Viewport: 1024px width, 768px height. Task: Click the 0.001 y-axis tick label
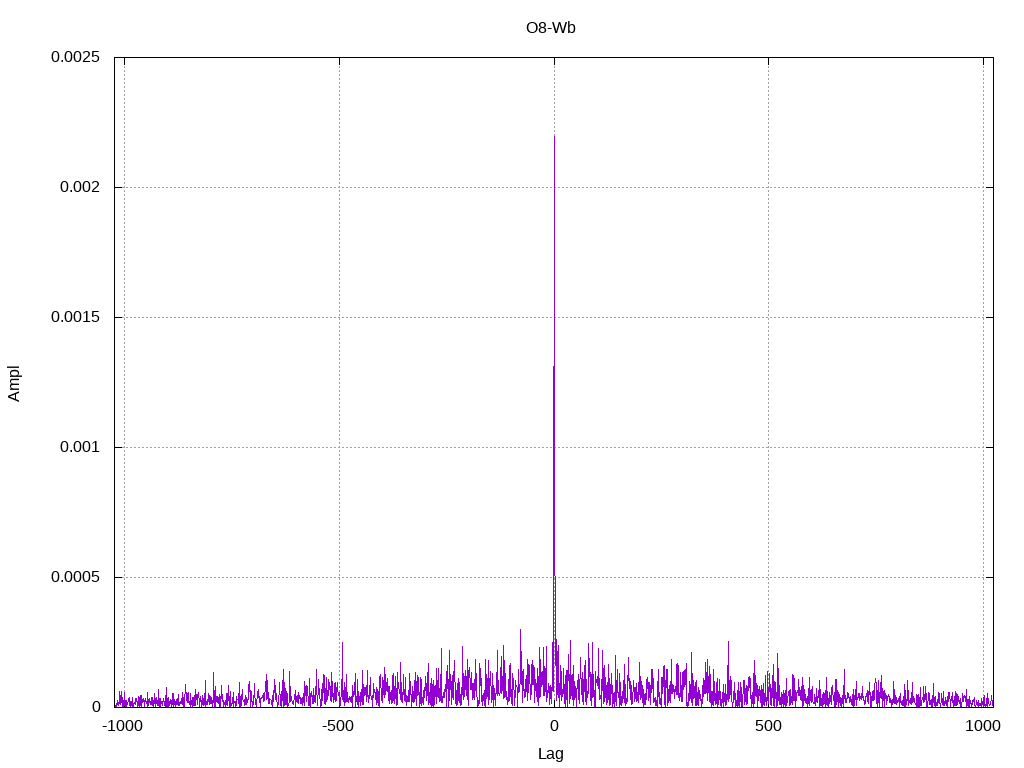click(80, 447)
